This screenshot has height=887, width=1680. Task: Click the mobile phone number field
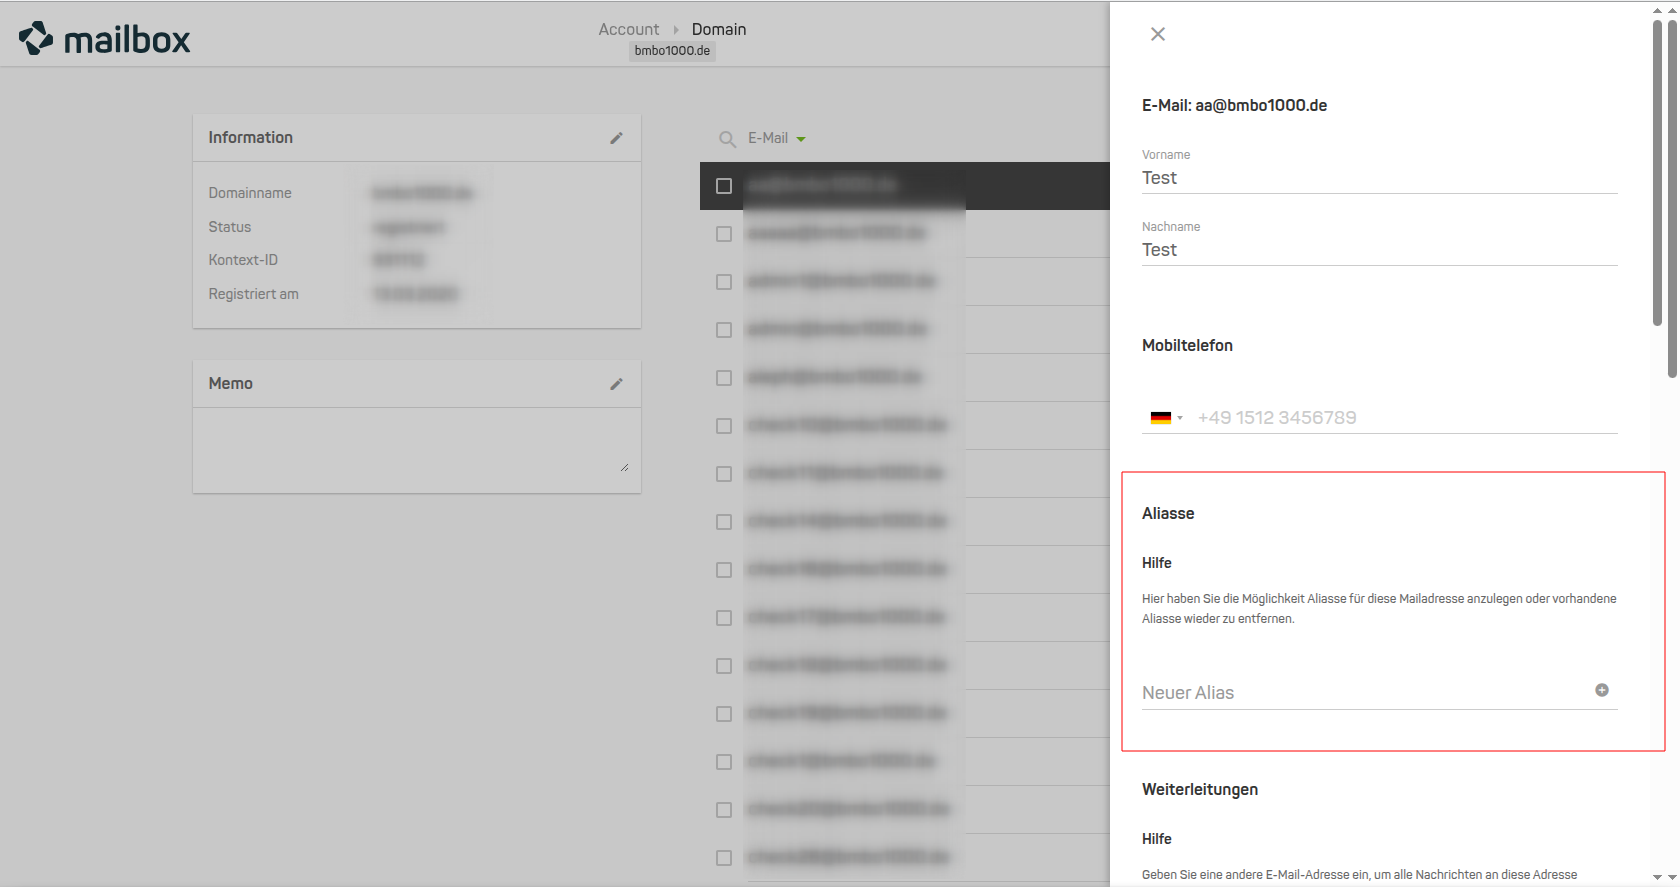[x=1406, y=418]
